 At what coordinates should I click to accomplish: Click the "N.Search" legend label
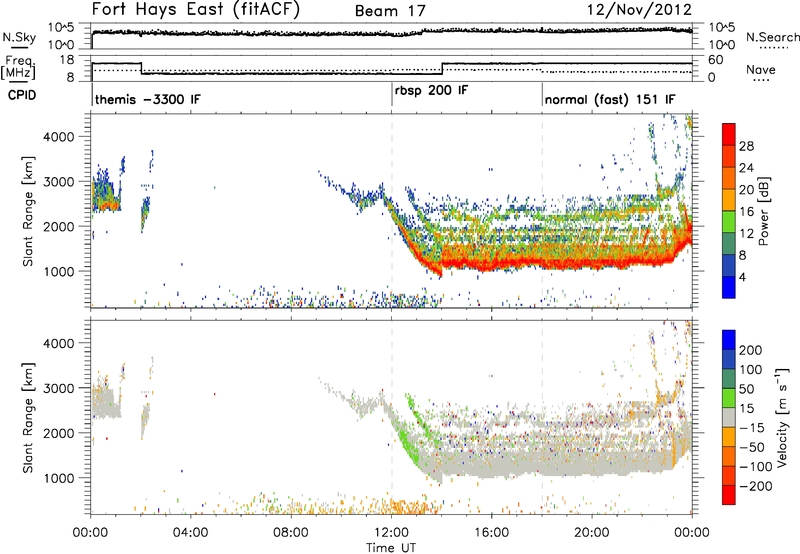772,37
